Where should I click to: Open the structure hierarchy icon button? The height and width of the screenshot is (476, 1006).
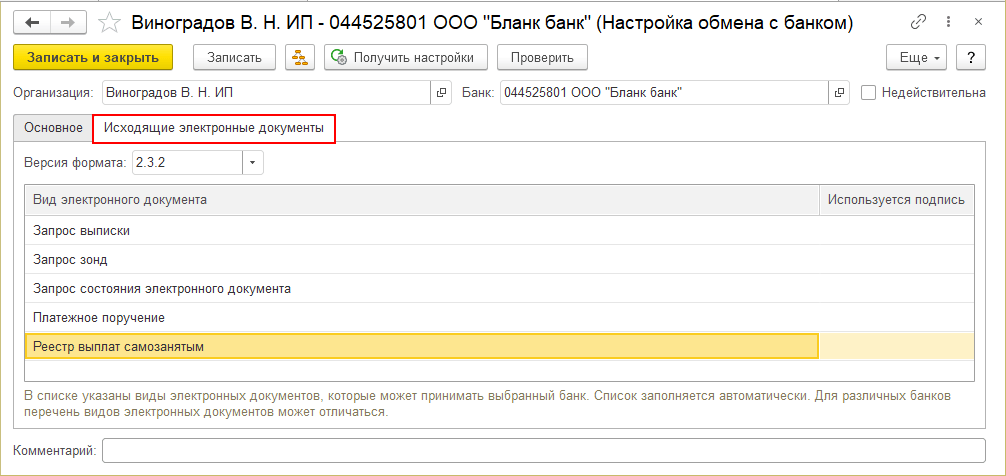[x=298, y=58]
